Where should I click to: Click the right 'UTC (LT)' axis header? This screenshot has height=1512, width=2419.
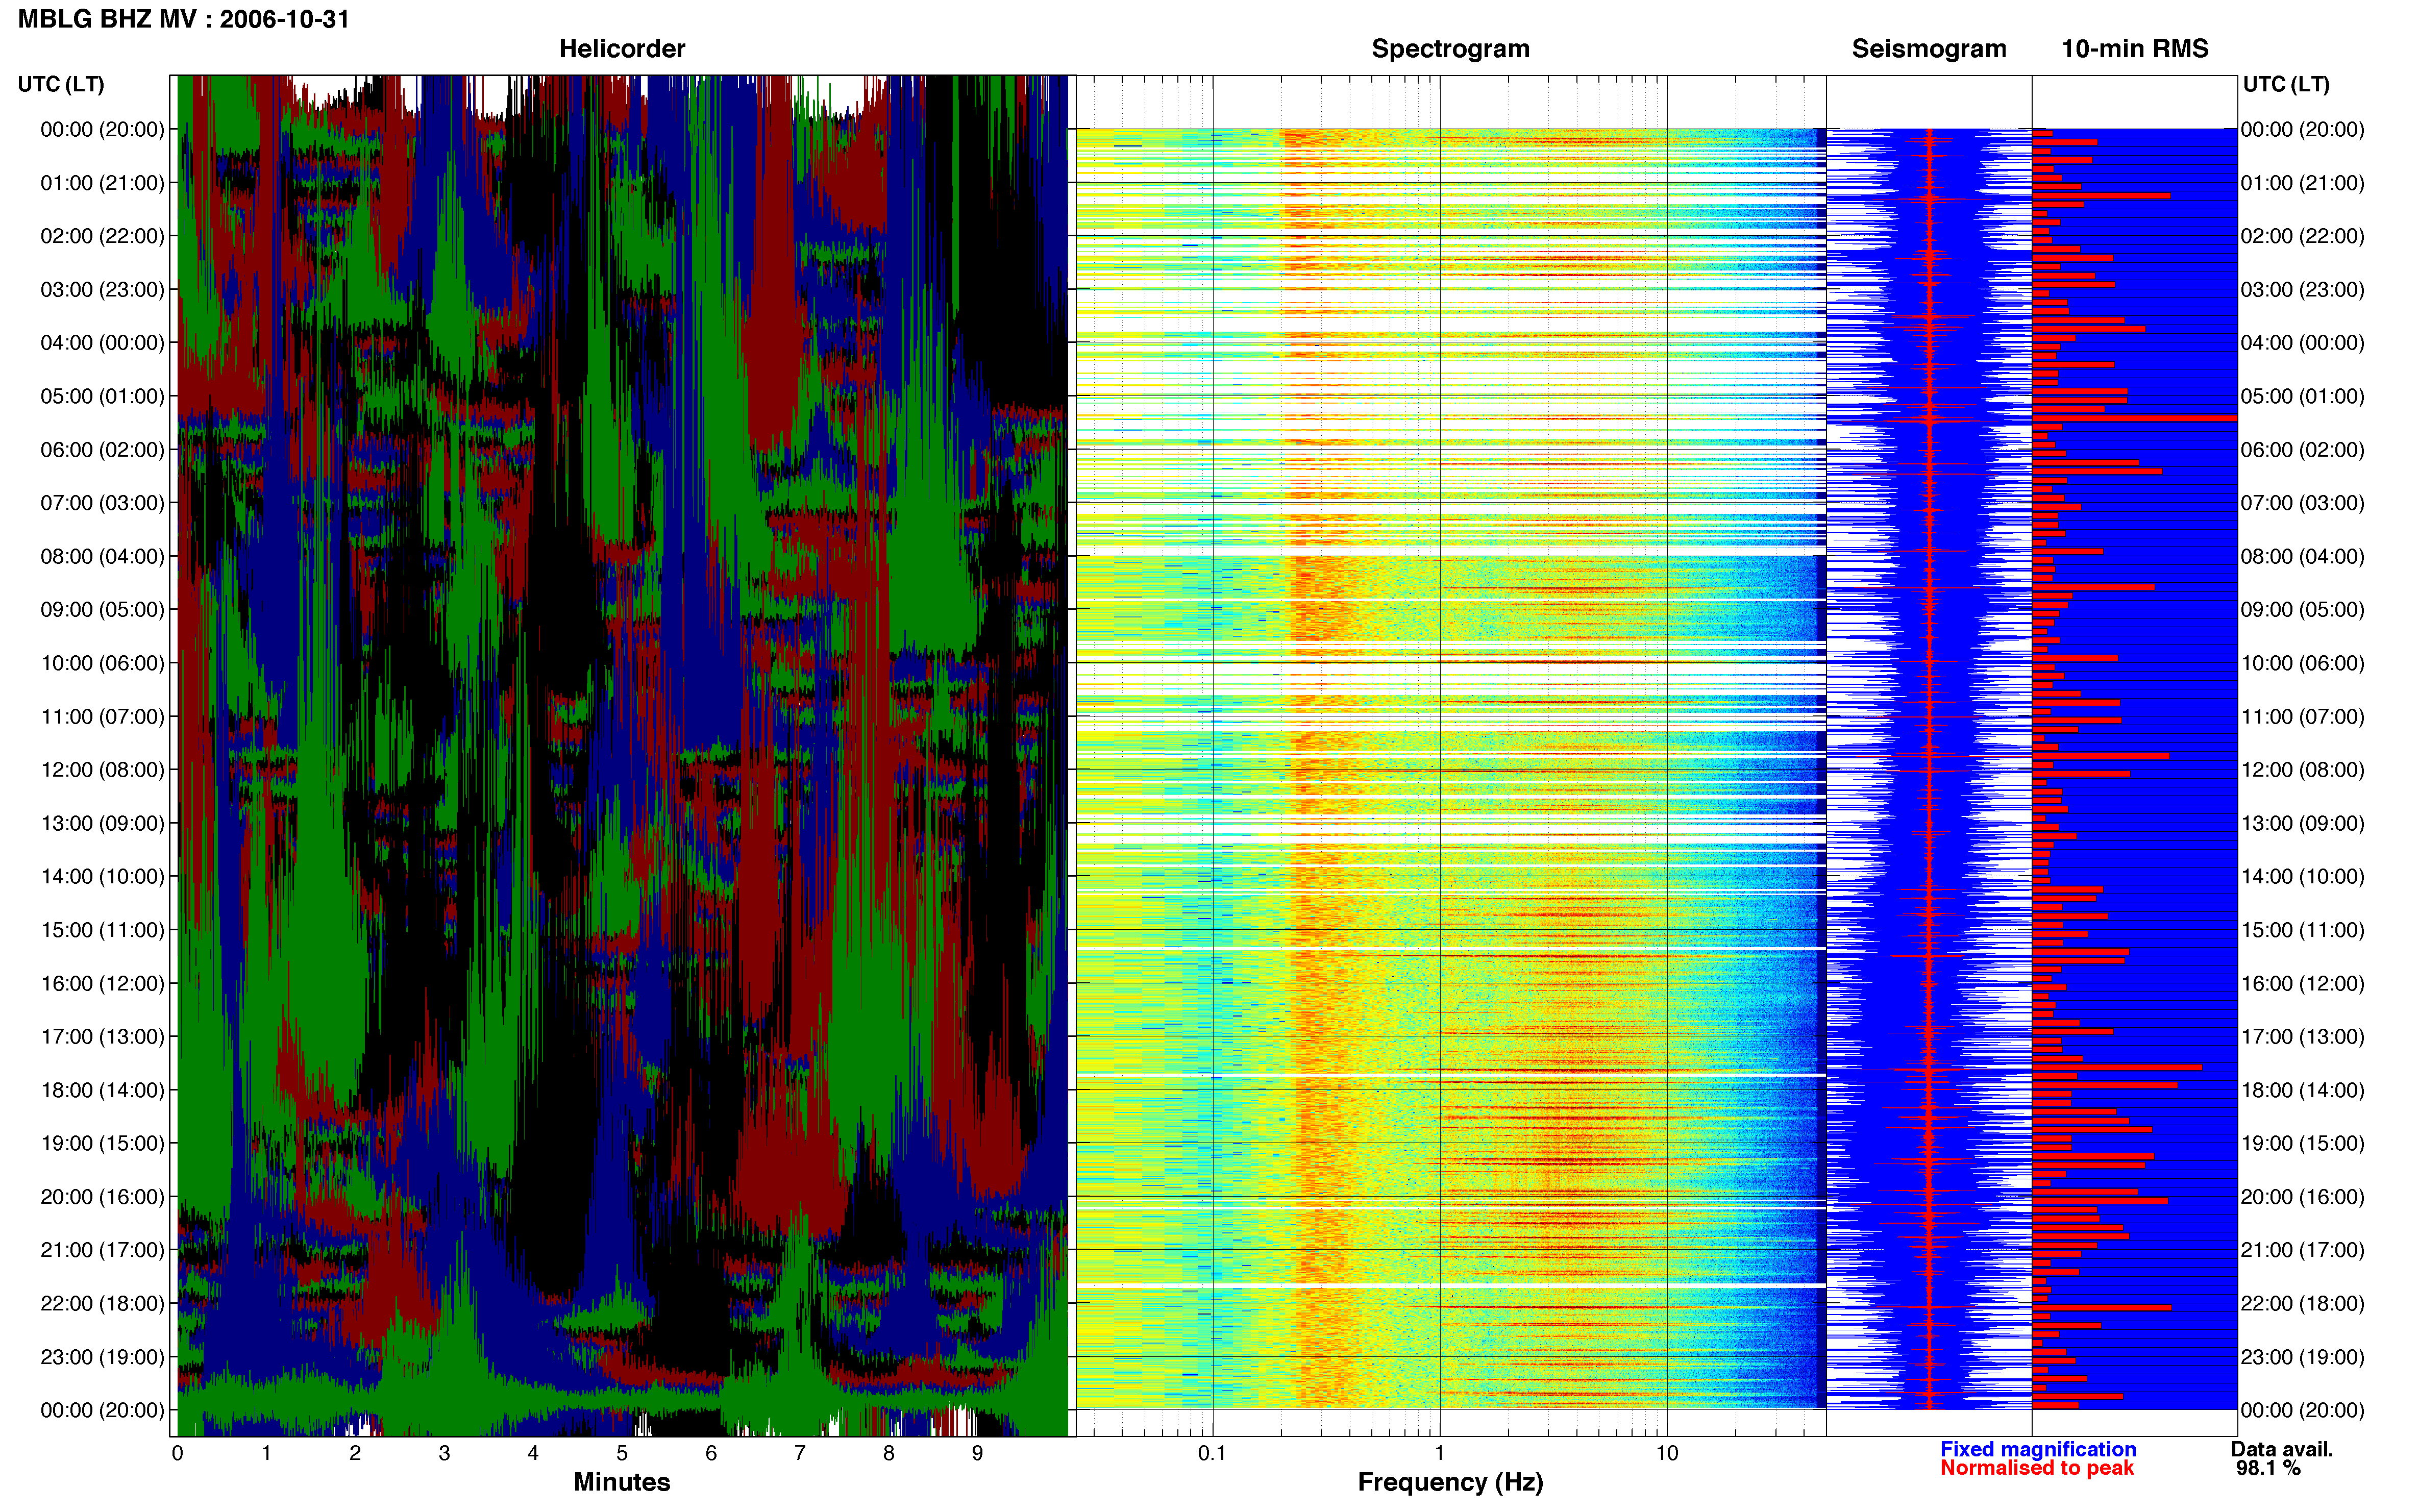[2286, 84]
